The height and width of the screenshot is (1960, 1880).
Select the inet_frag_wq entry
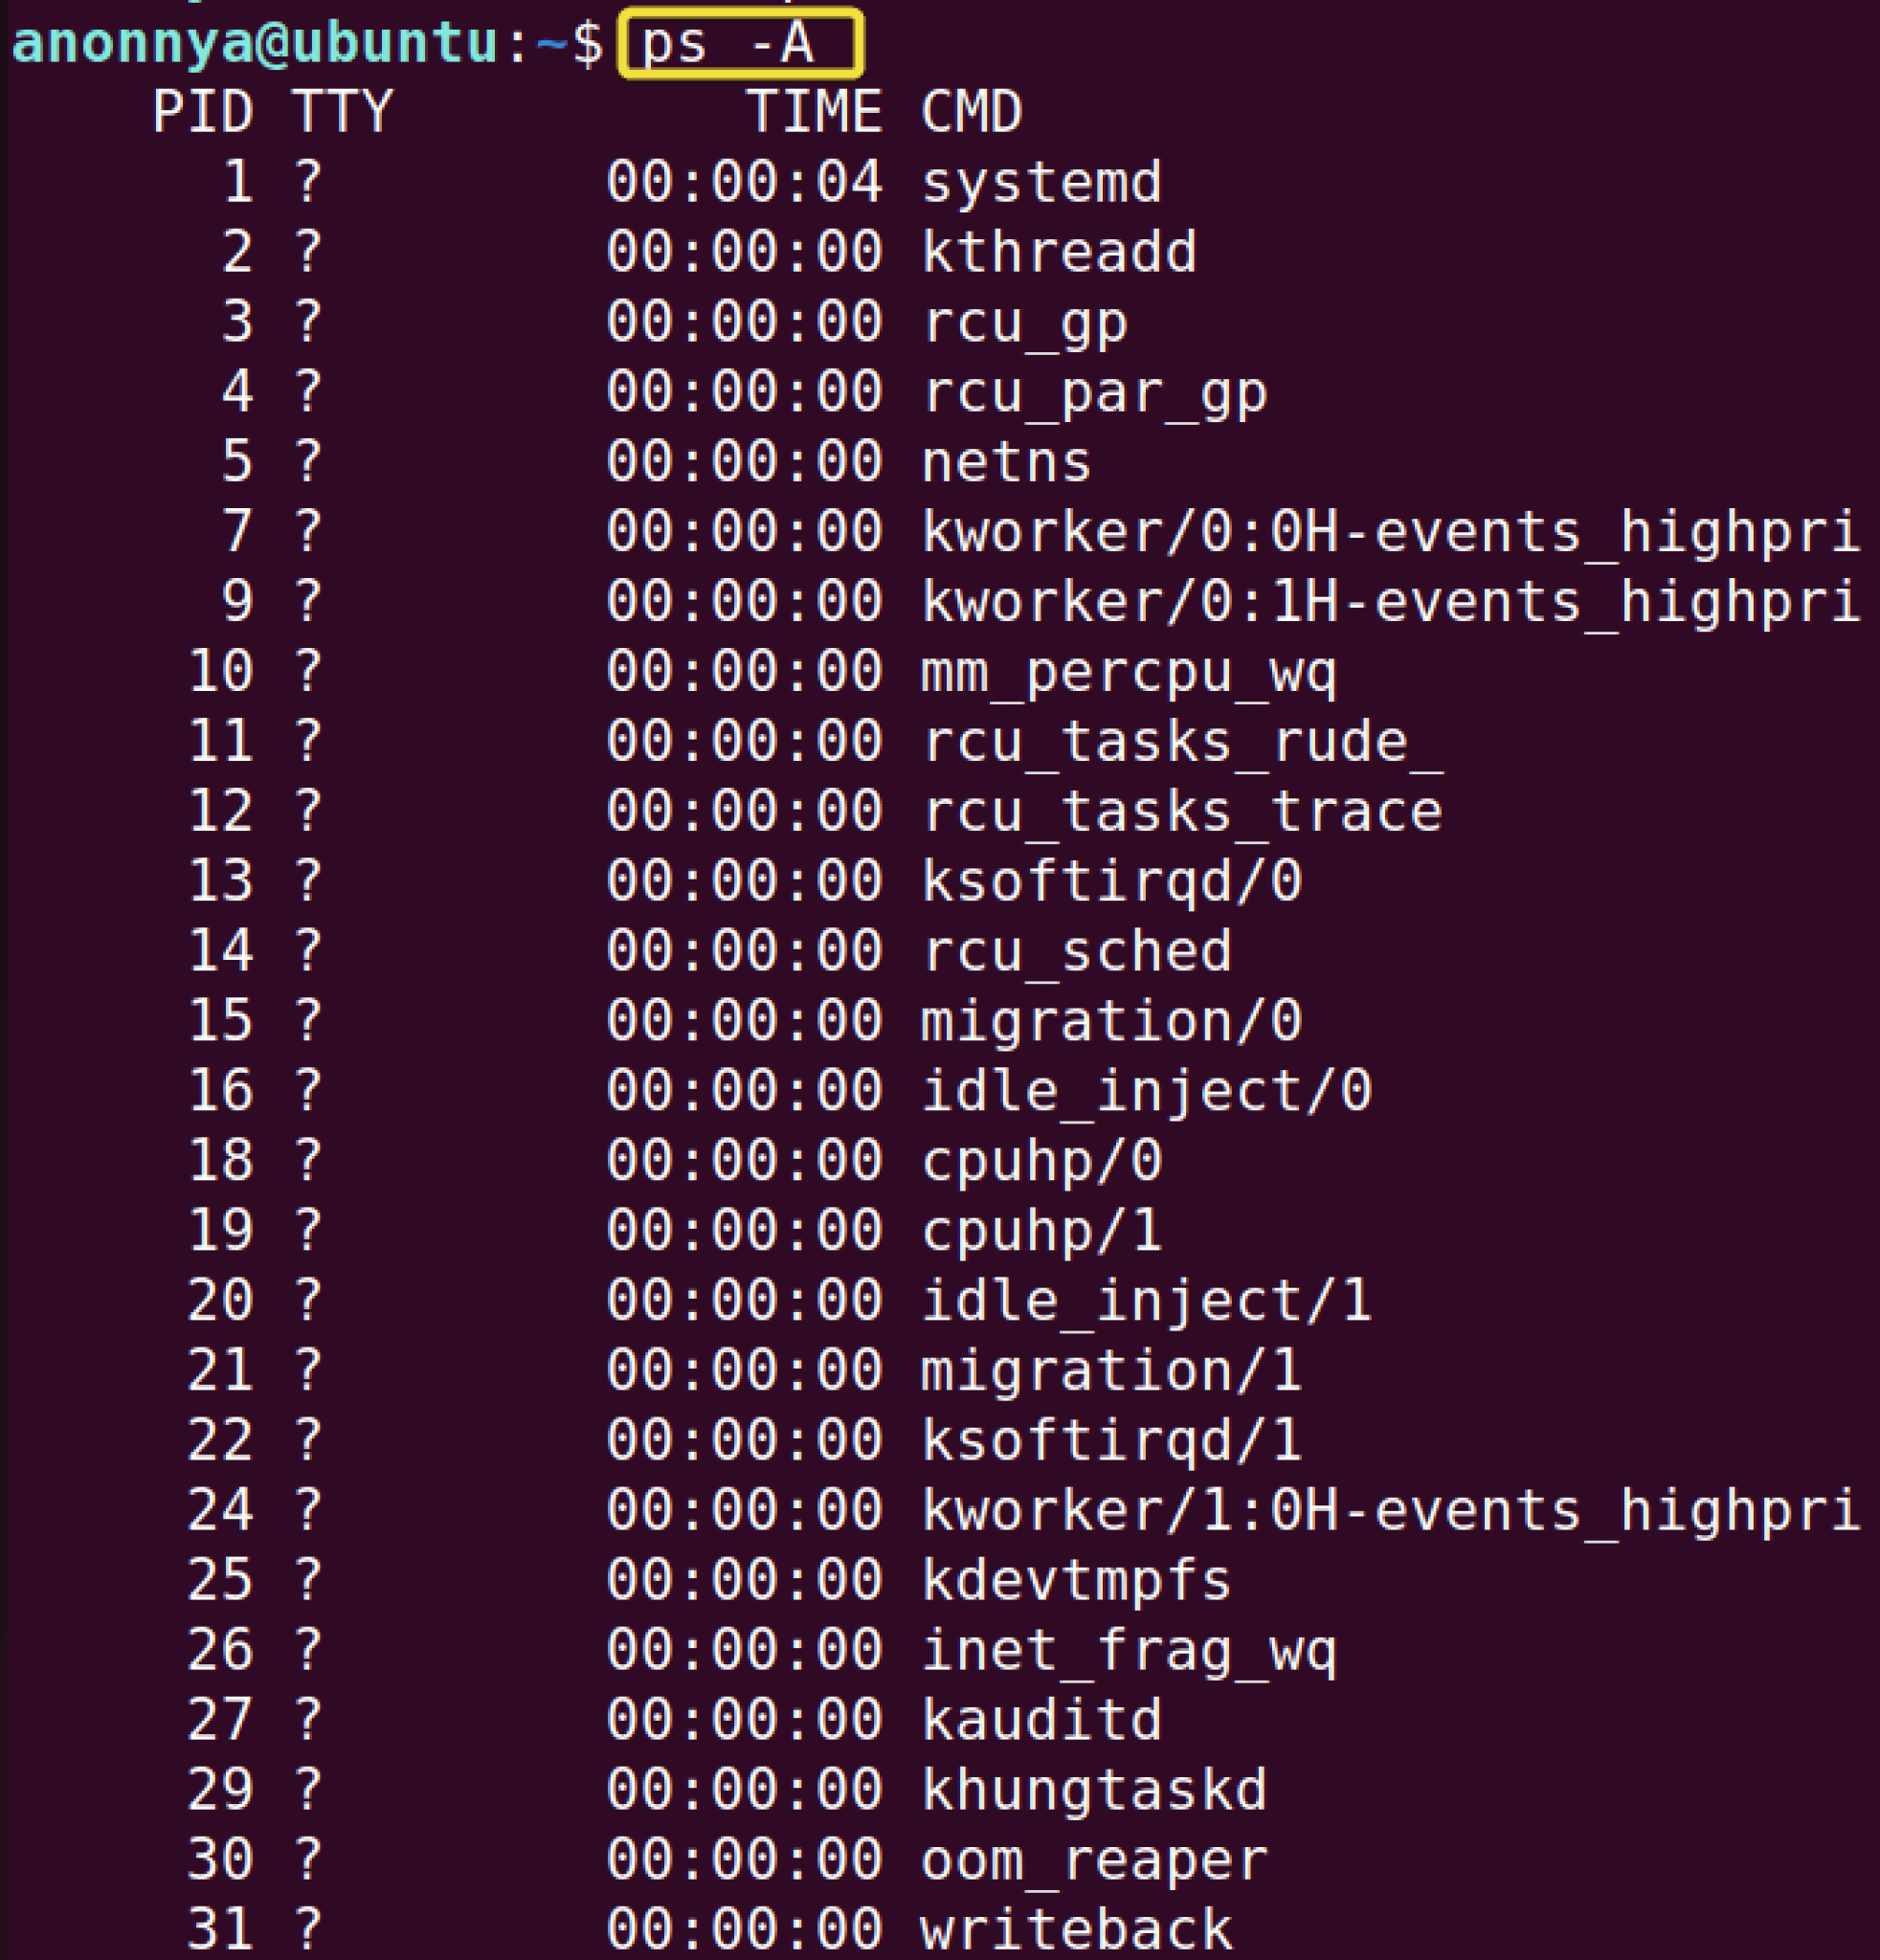pyautogui.click(x=1130, y=1650)
